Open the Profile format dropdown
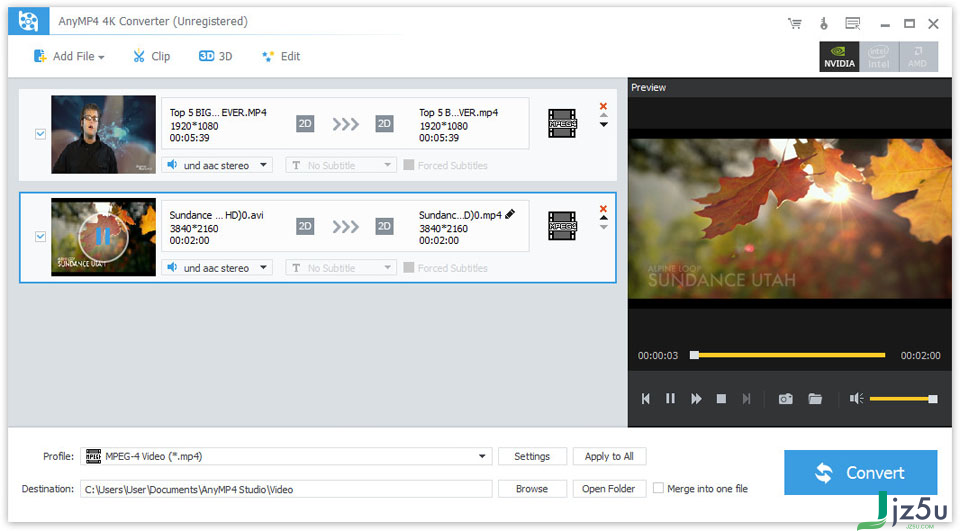Screen dimensions: 960x531 [x=286, y=456]
